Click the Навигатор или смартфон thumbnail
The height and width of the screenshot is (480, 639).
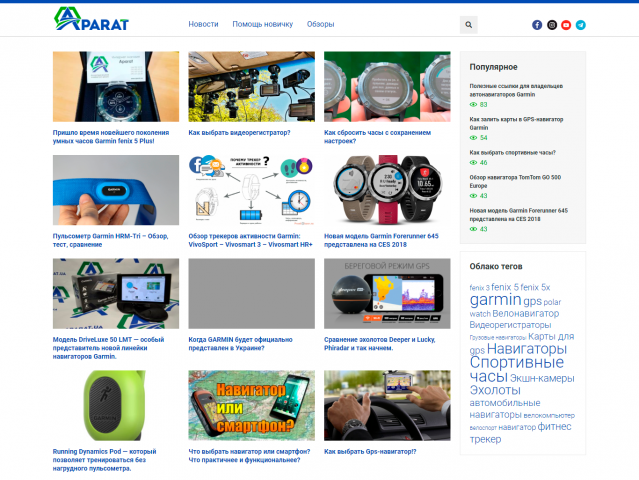[x=251, y=405]
